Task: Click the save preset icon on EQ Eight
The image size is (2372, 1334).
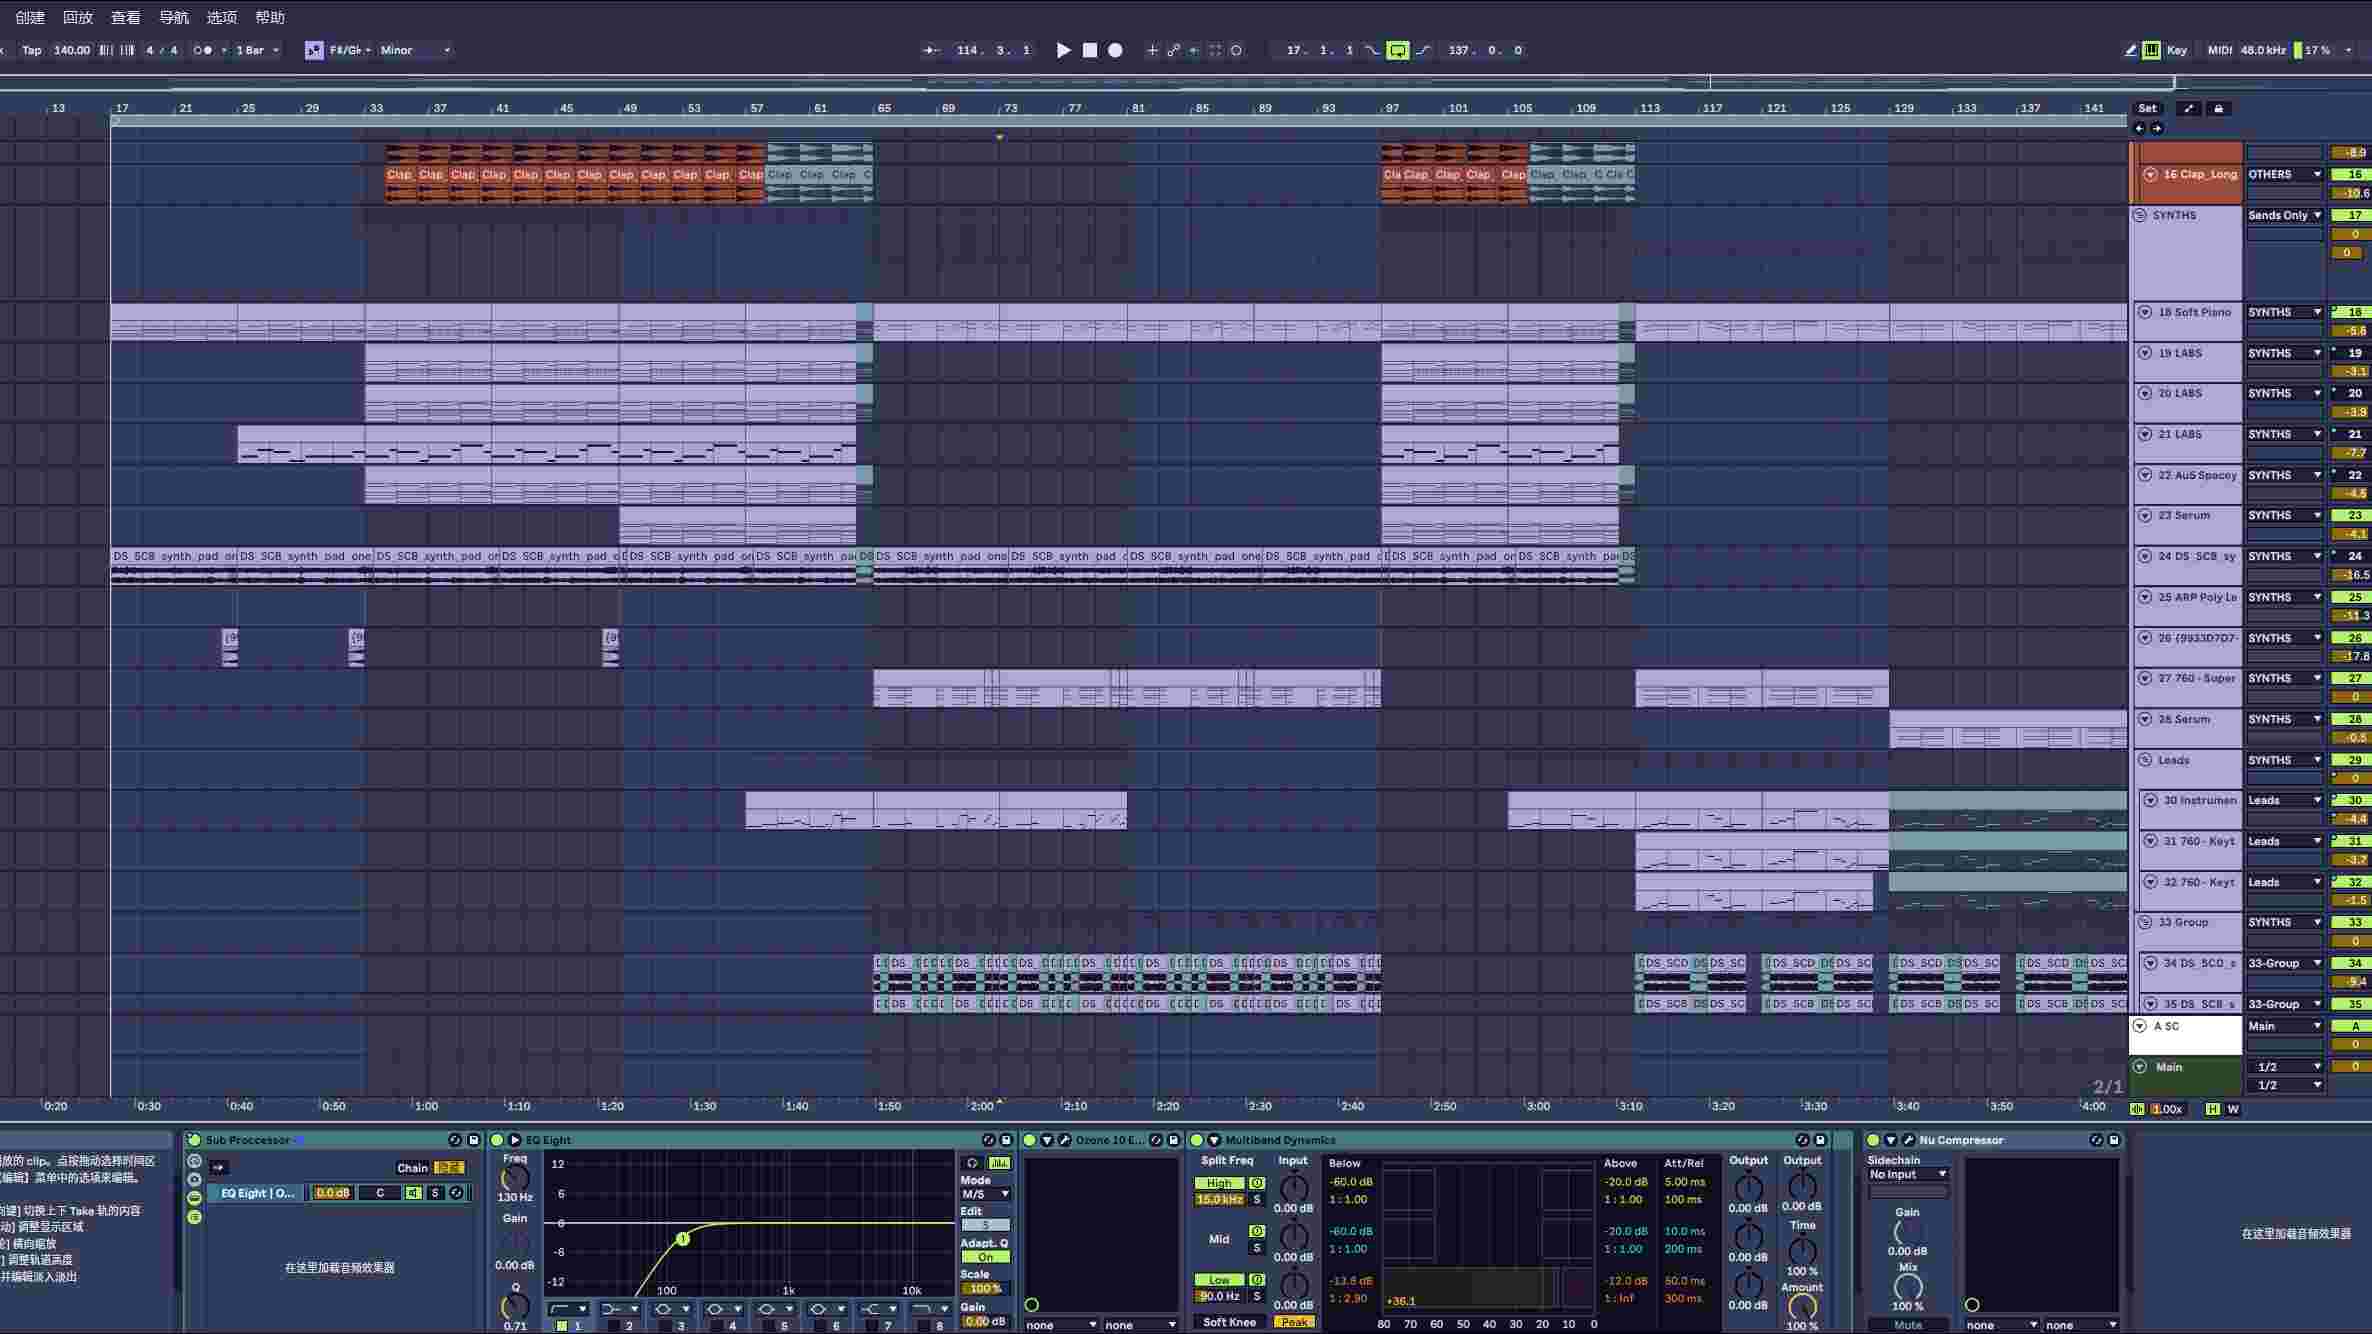Action: pos(1007,1140)
